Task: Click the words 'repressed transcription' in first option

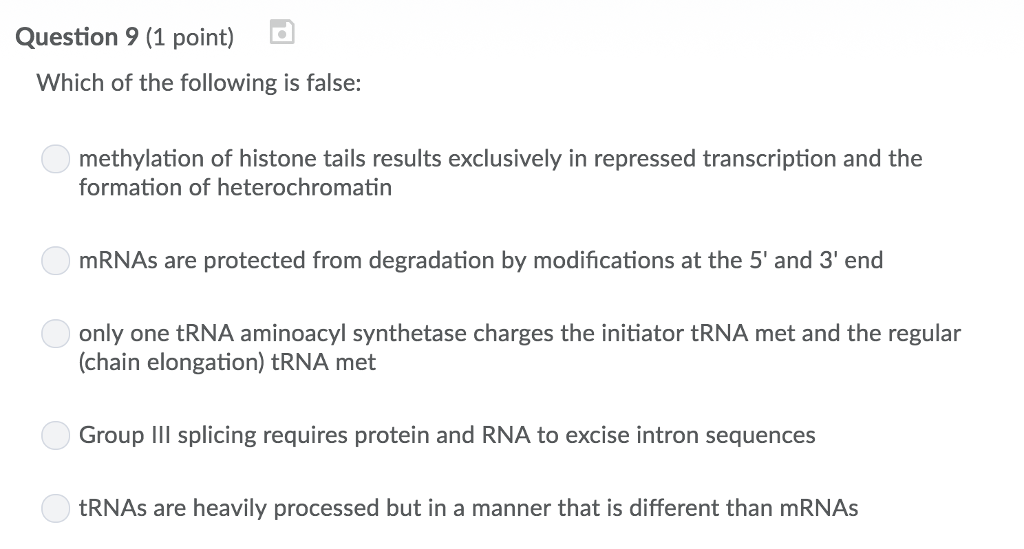Action: coord(714,159)
